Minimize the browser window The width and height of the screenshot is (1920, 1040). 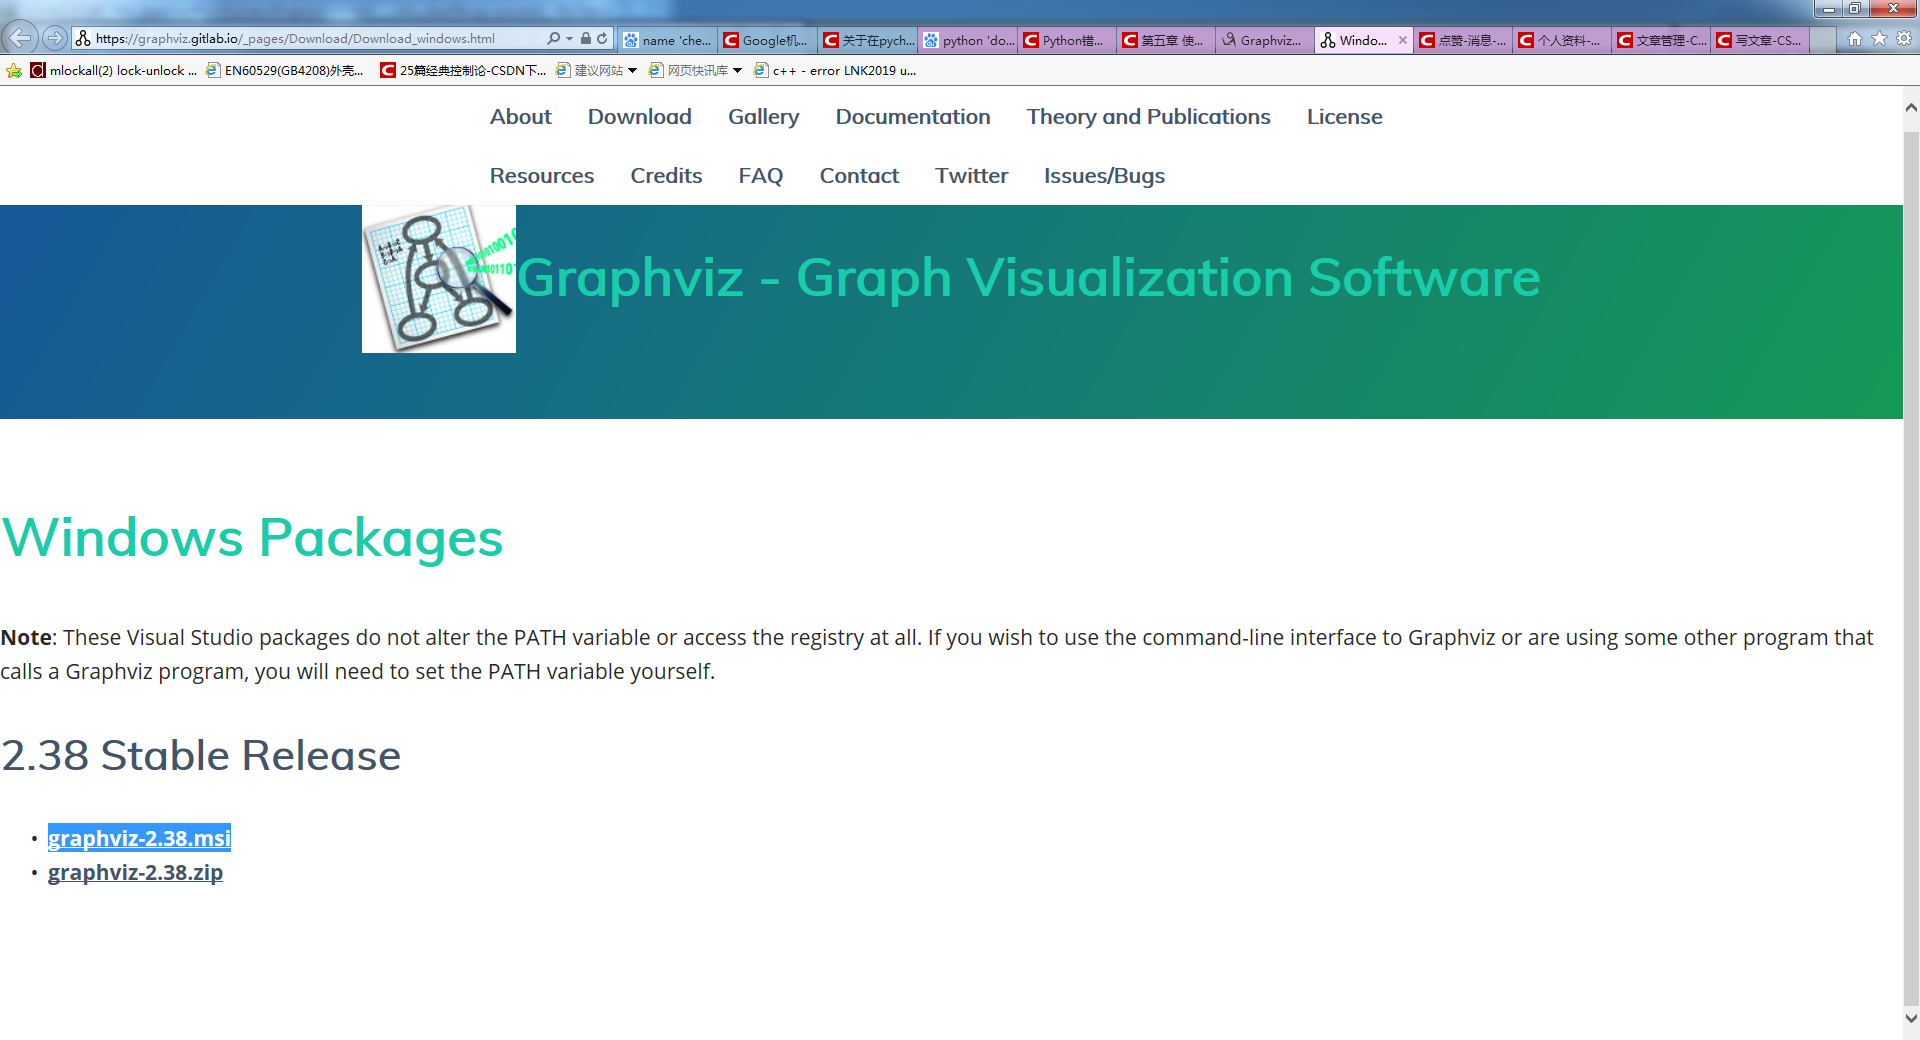point(1828,9)
